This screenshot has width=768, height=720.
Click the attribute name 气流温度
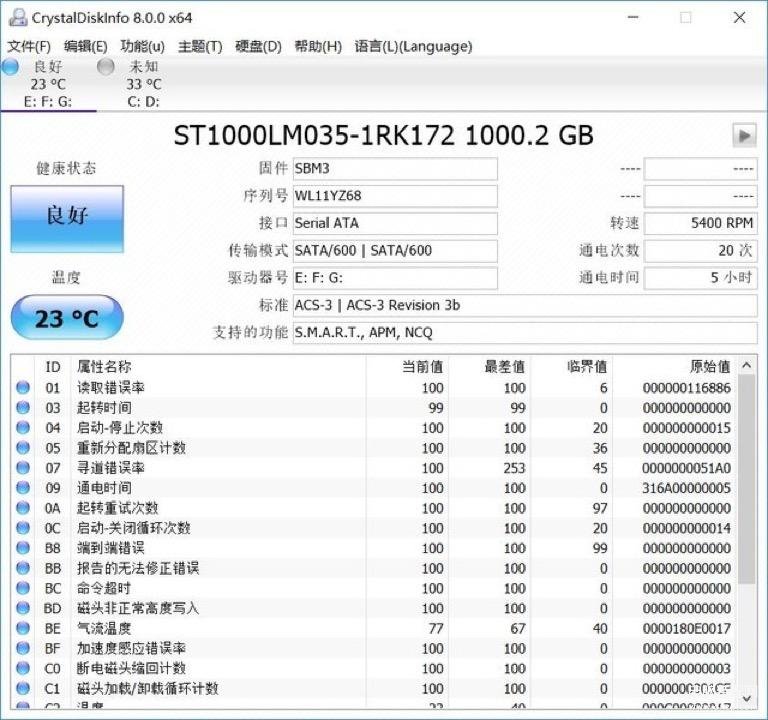pos(104,629)
